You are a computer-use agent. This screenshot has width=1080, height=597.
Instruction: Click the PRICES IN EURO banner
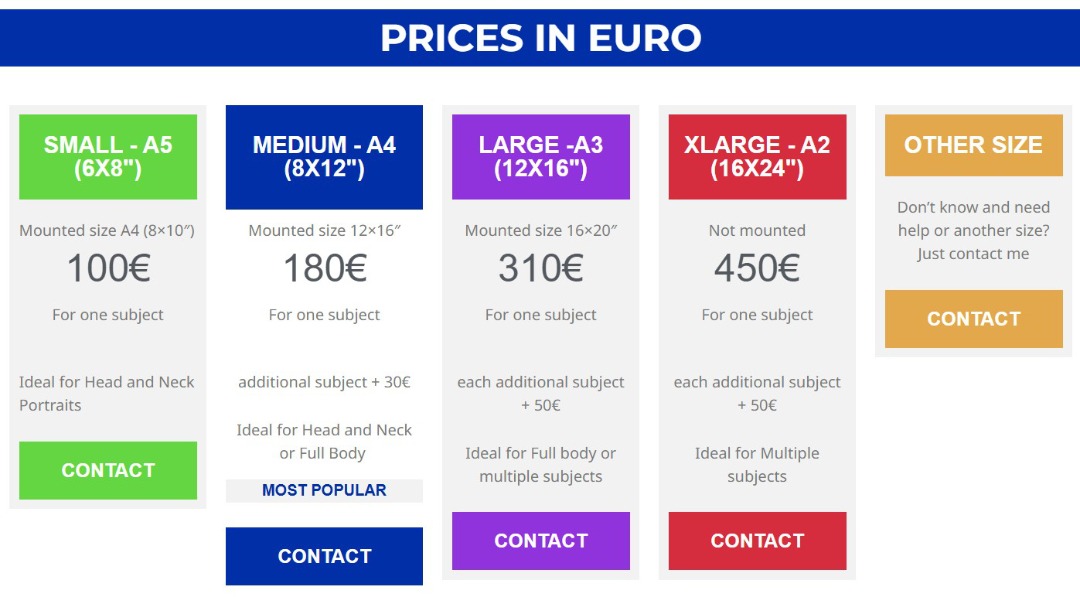point(540,38)
